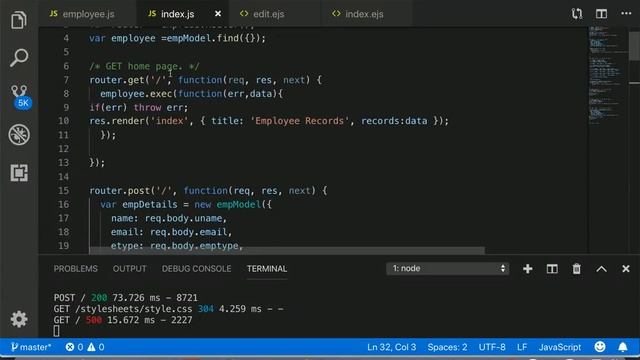Image resolution: width=640 pixels, height=360 pixels.
Task: Close the terminal panel
Action: (x=626, y=269)
